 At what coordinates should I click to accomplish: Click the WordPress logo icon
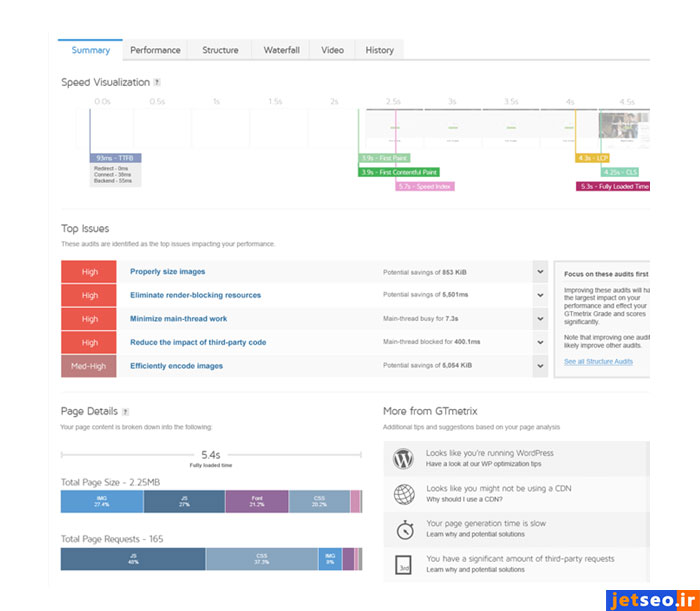coord(403,458)
